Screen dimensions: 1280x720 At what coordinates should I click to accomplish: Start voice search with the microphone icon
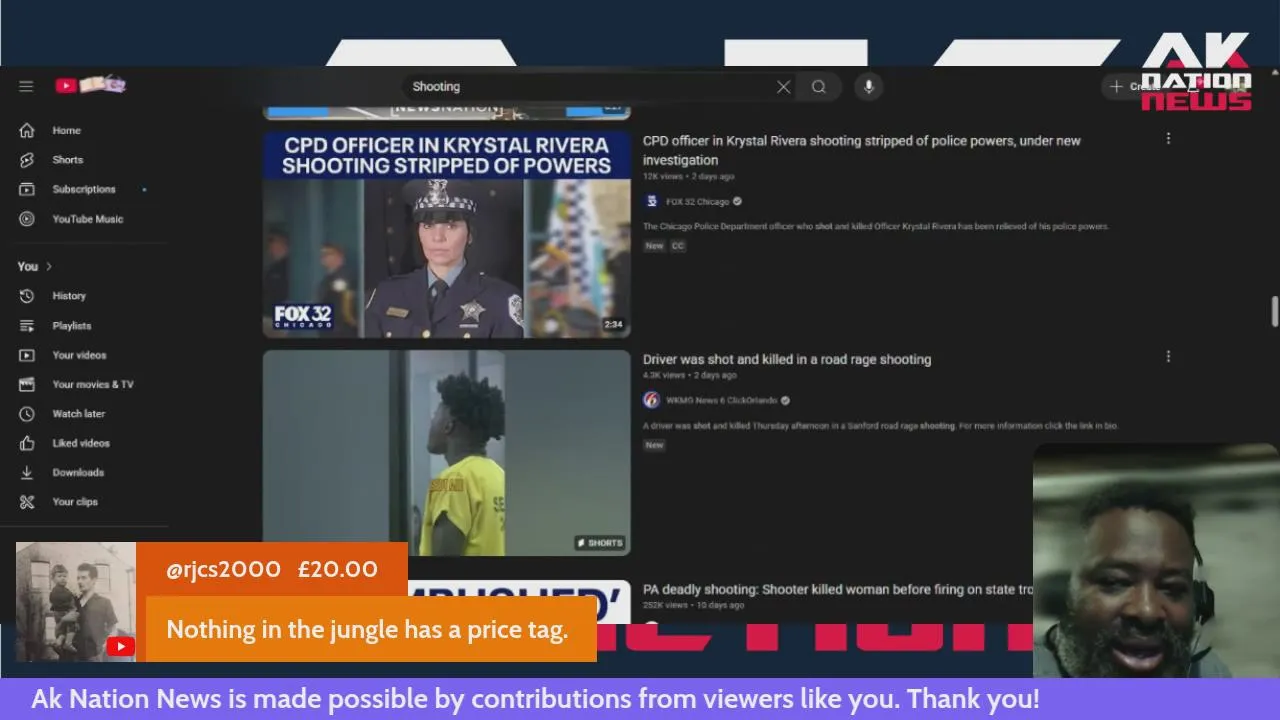(x=868, y=87)
